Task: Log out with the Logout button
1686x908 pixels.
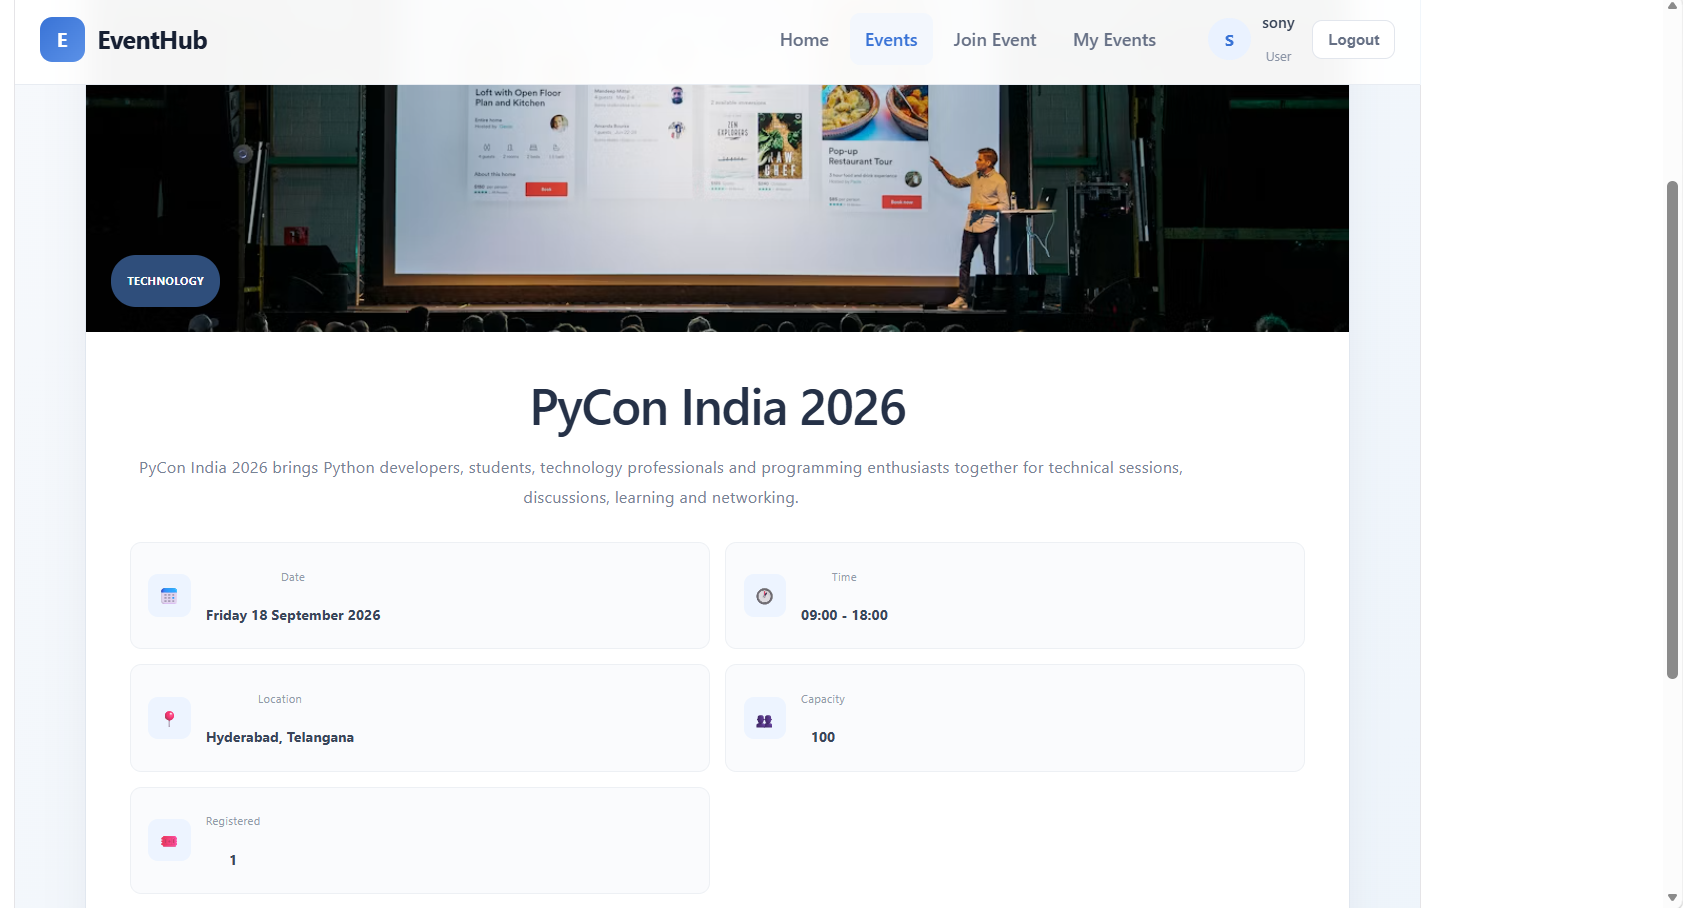Action: click(1353, 40)
